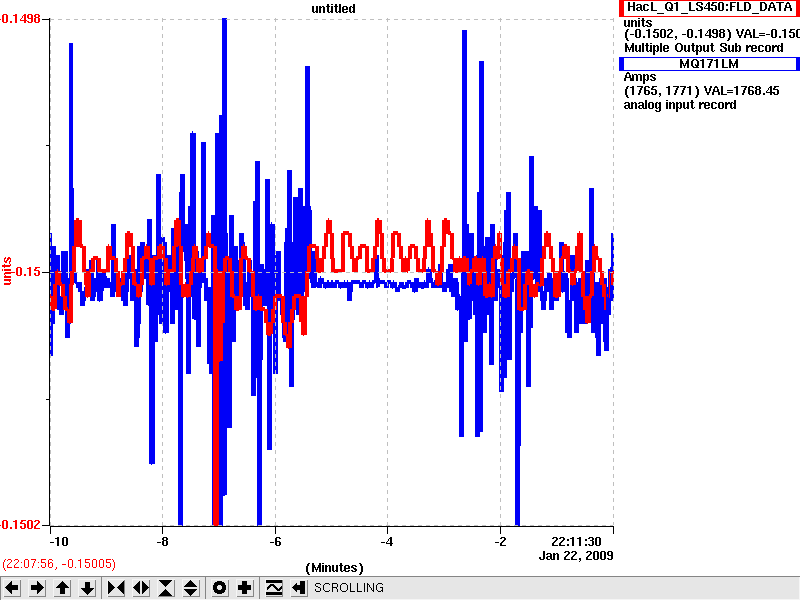Click the pan down arrow button
Screen dimensions: 800x600
87,588
